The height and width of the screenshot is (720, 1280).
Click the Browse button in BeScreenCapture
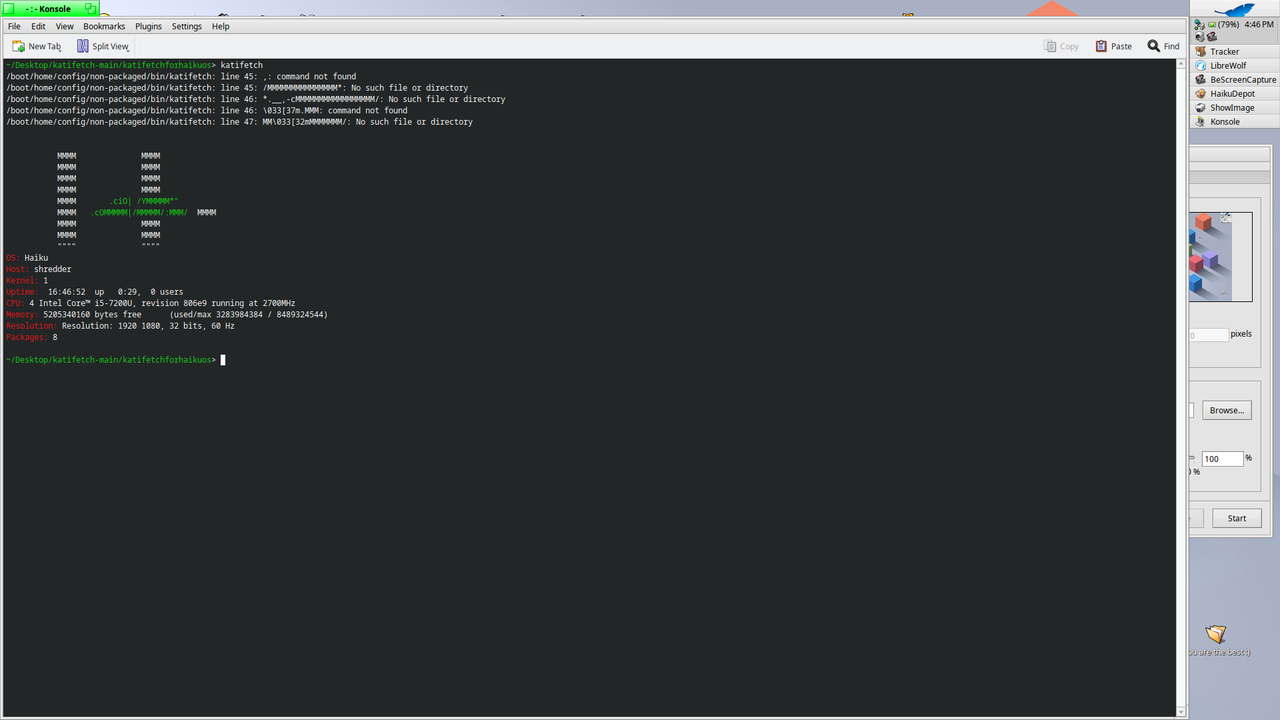[x=1226, y=410]
